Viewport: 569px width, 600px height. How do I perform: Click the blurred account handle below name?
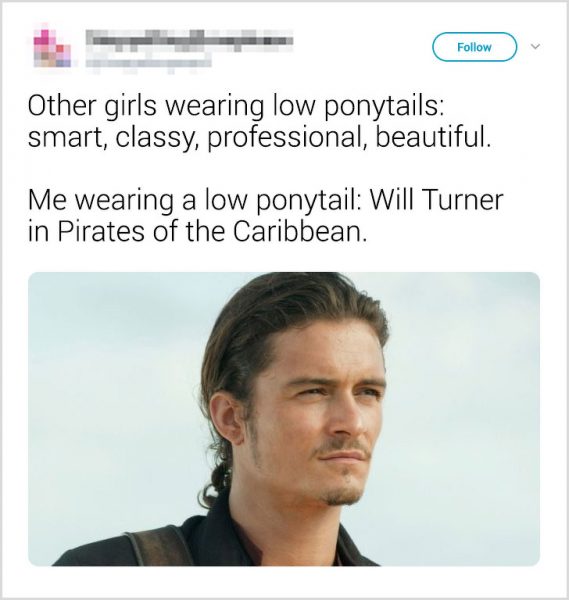[x=148, y=63]
